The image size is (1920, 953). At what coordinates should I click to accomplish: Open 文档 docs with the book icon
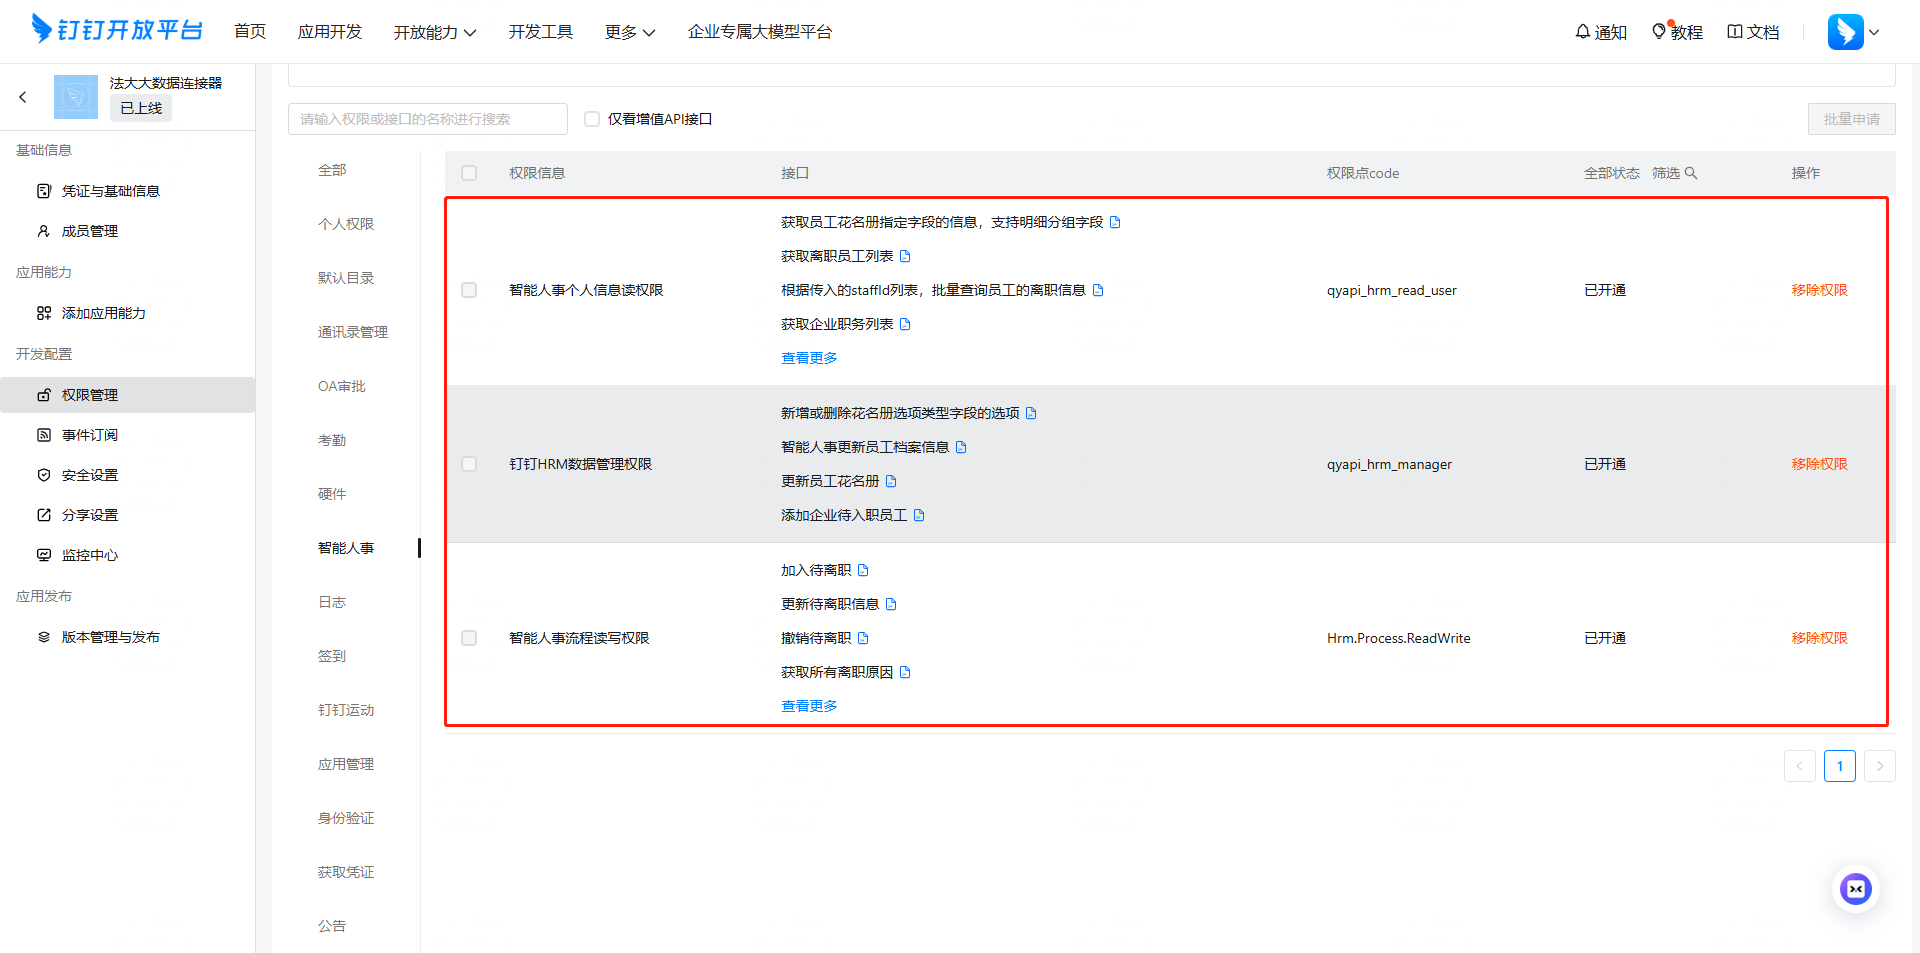pyautogui.click(x=1735, y=32)
